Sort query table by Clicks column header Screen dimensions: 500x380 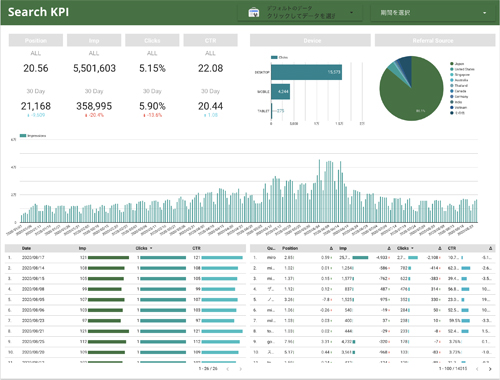coord(405,248)
